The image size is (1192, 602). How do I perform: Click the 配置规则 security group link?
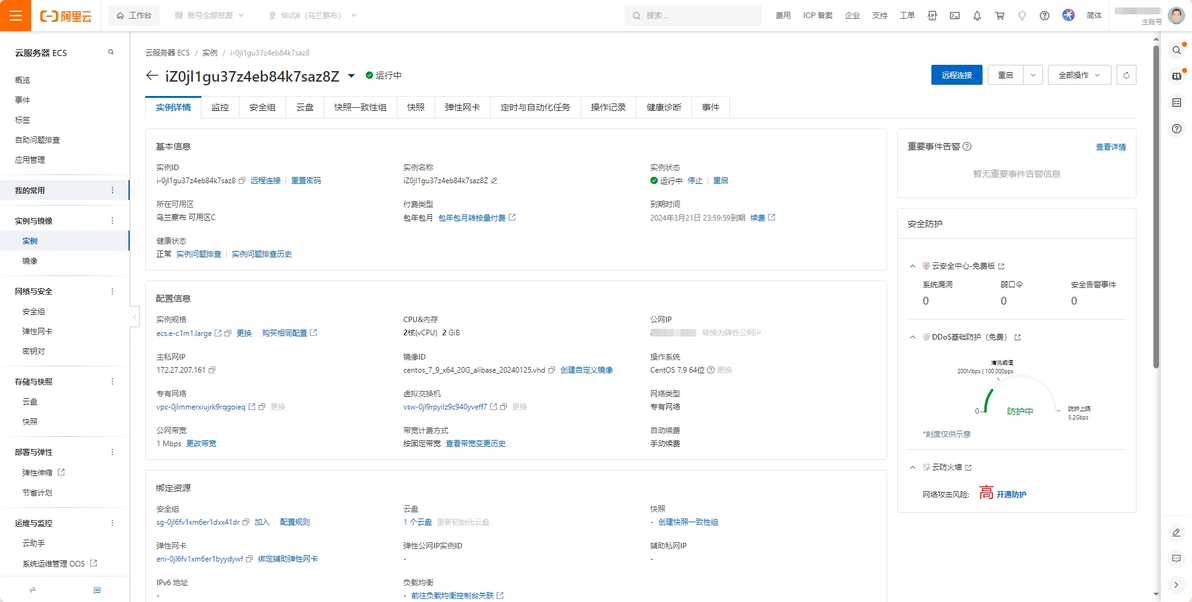click(x=295, y=522)
